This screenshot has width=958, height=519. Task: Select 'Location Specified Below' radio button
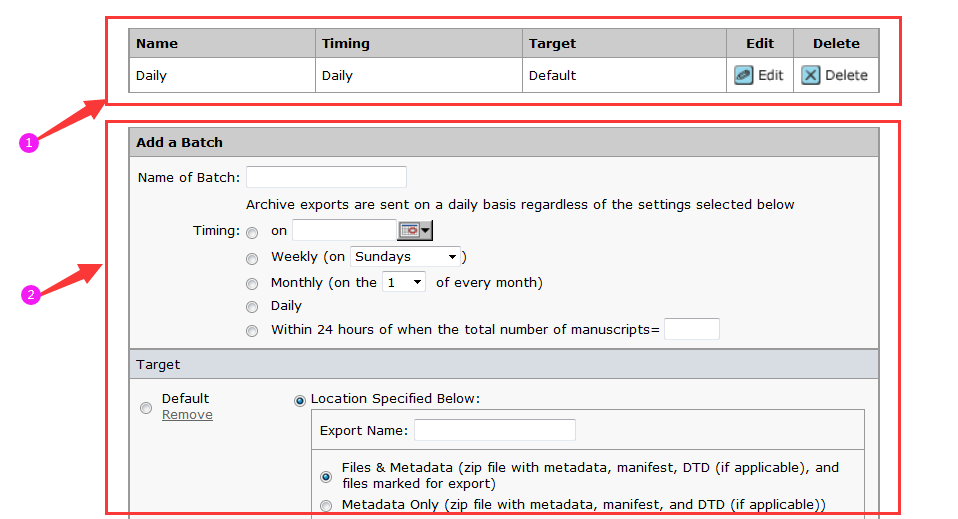tap(300, 400)
